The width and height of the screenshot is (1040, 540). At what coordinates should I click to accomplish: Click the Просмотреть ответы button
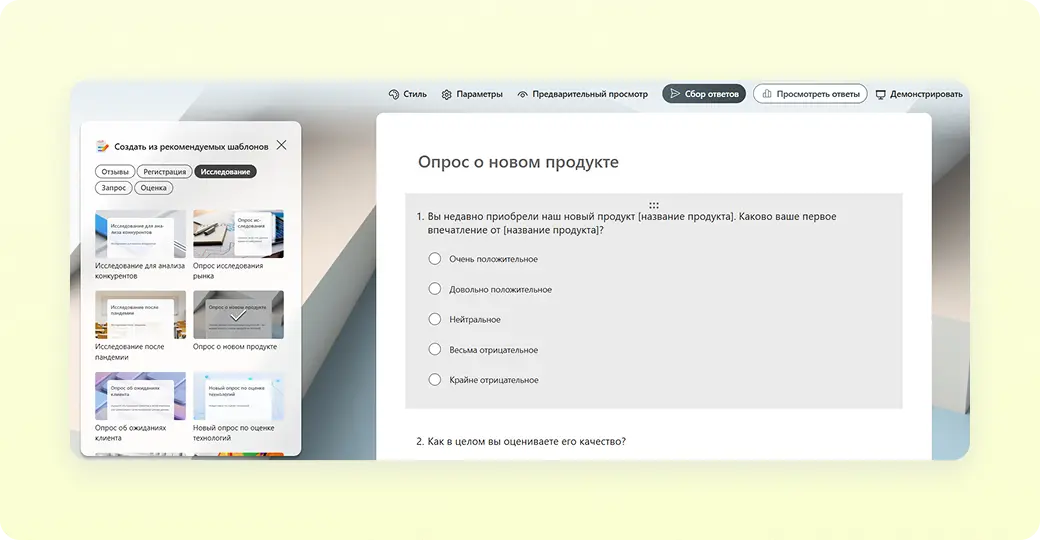810,94
